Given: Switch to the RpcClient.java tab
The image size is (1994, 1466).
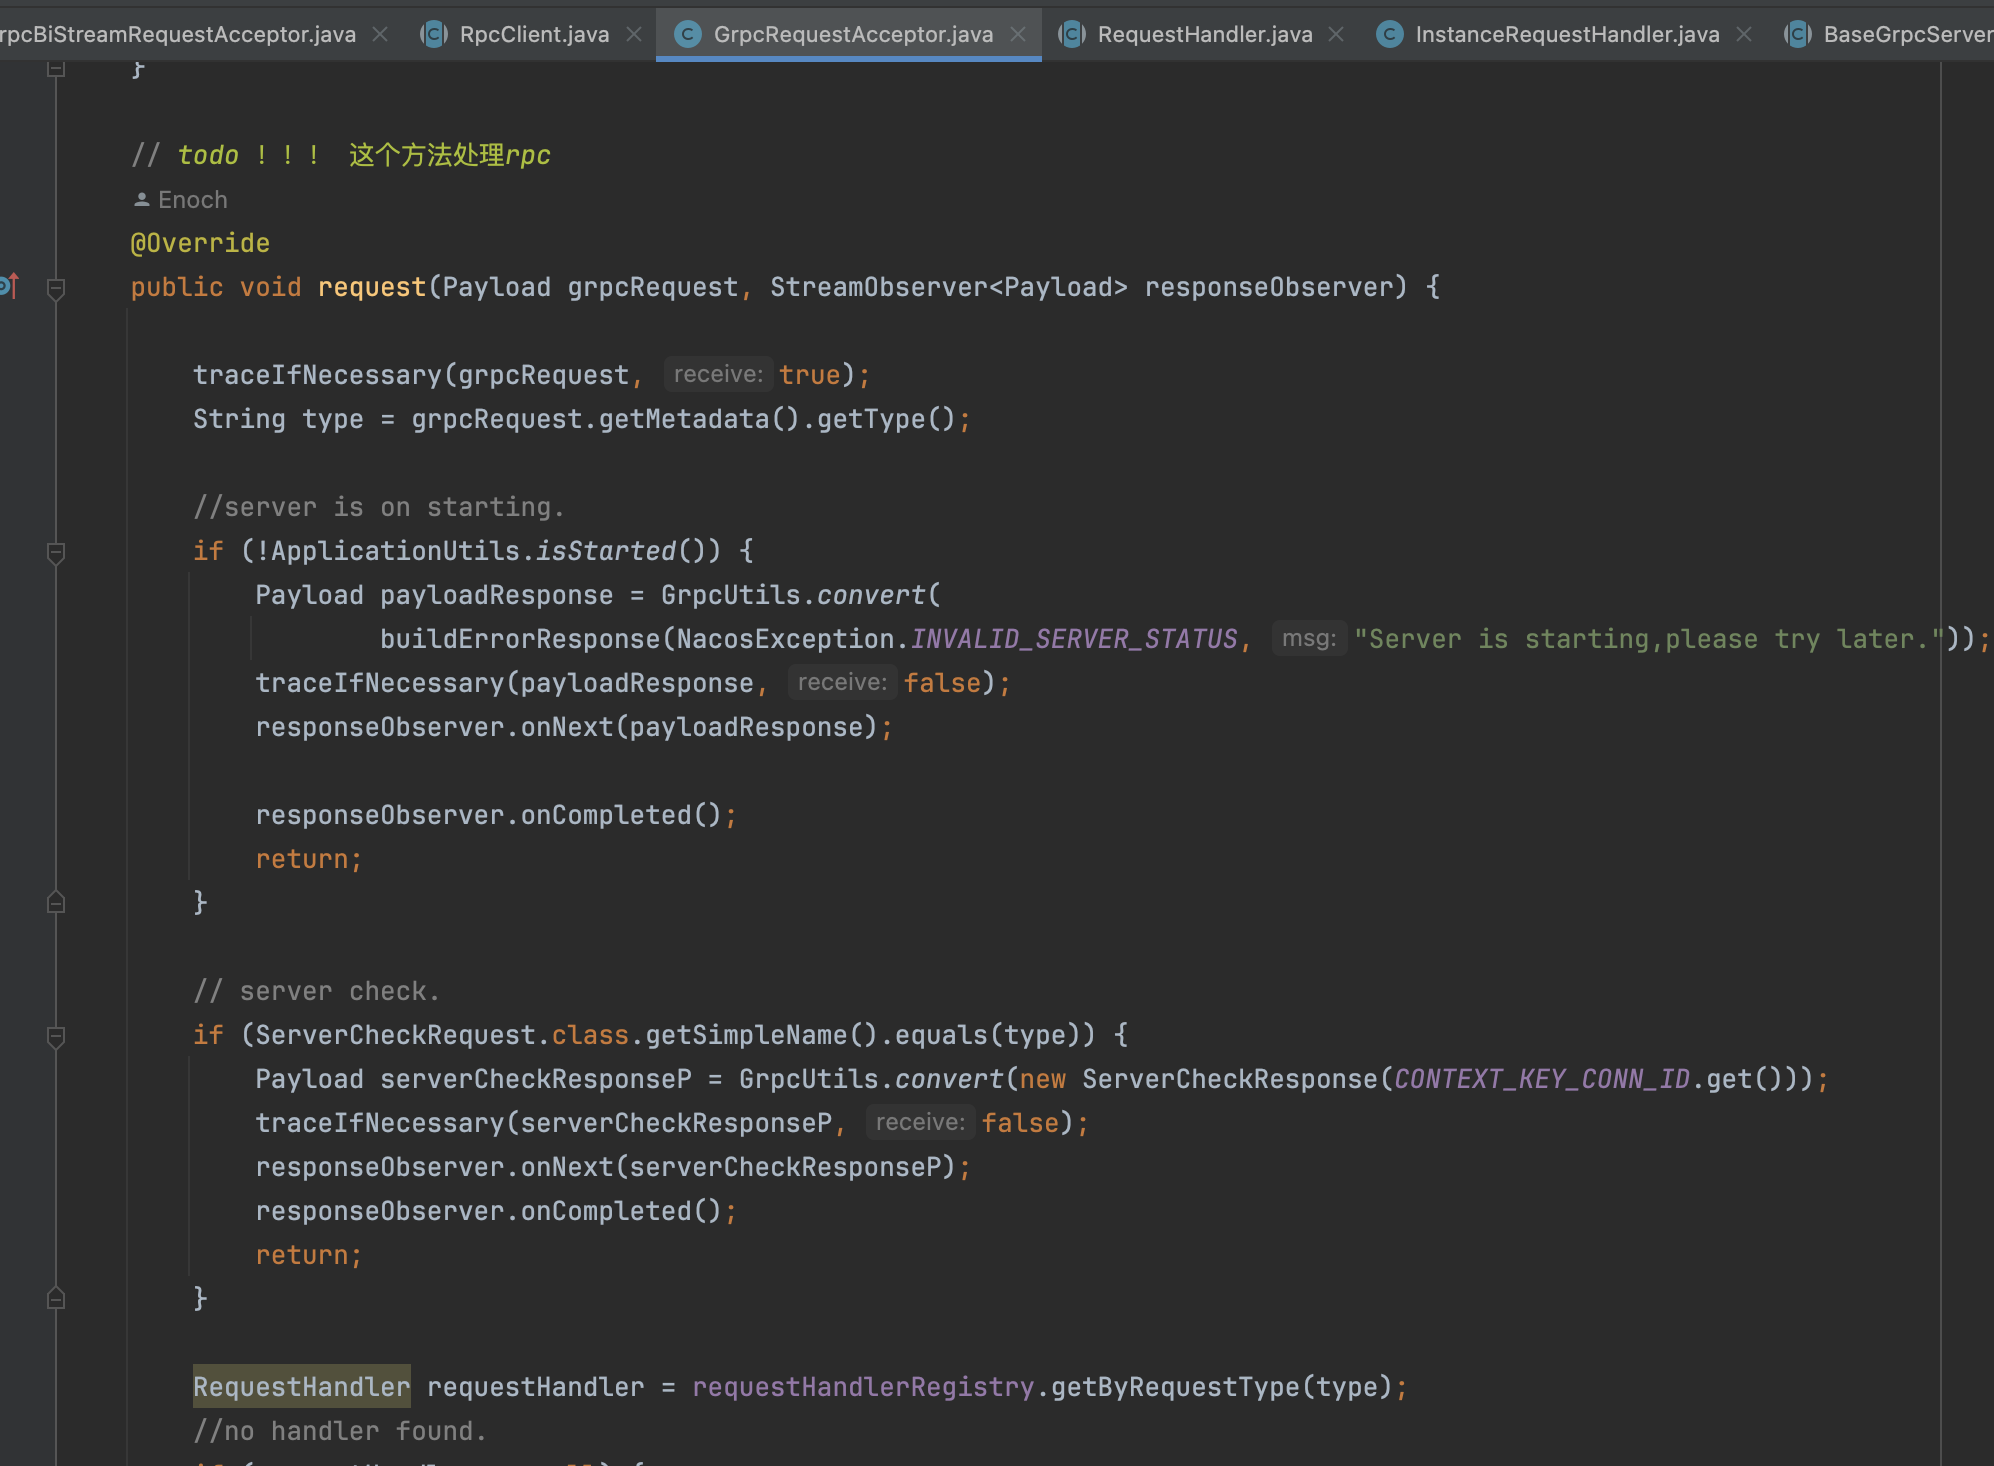Looking at the screenshot, I should click(x=533, y=34).
